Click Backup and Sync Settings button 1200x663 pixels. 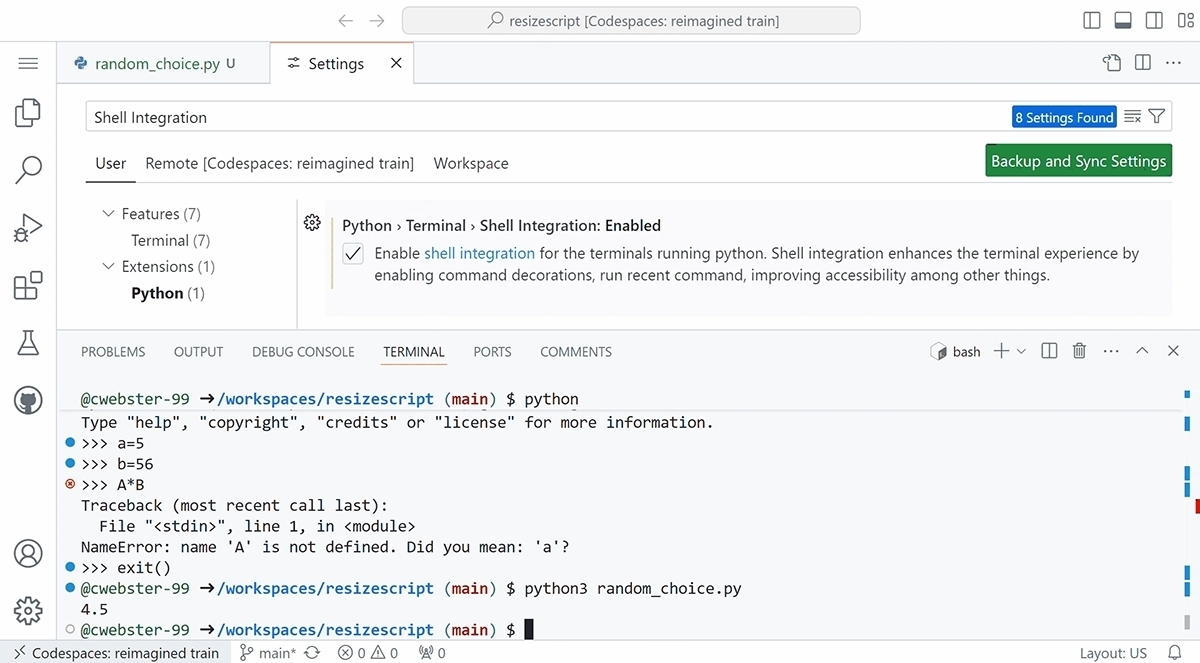click(x=1078, y=161)
